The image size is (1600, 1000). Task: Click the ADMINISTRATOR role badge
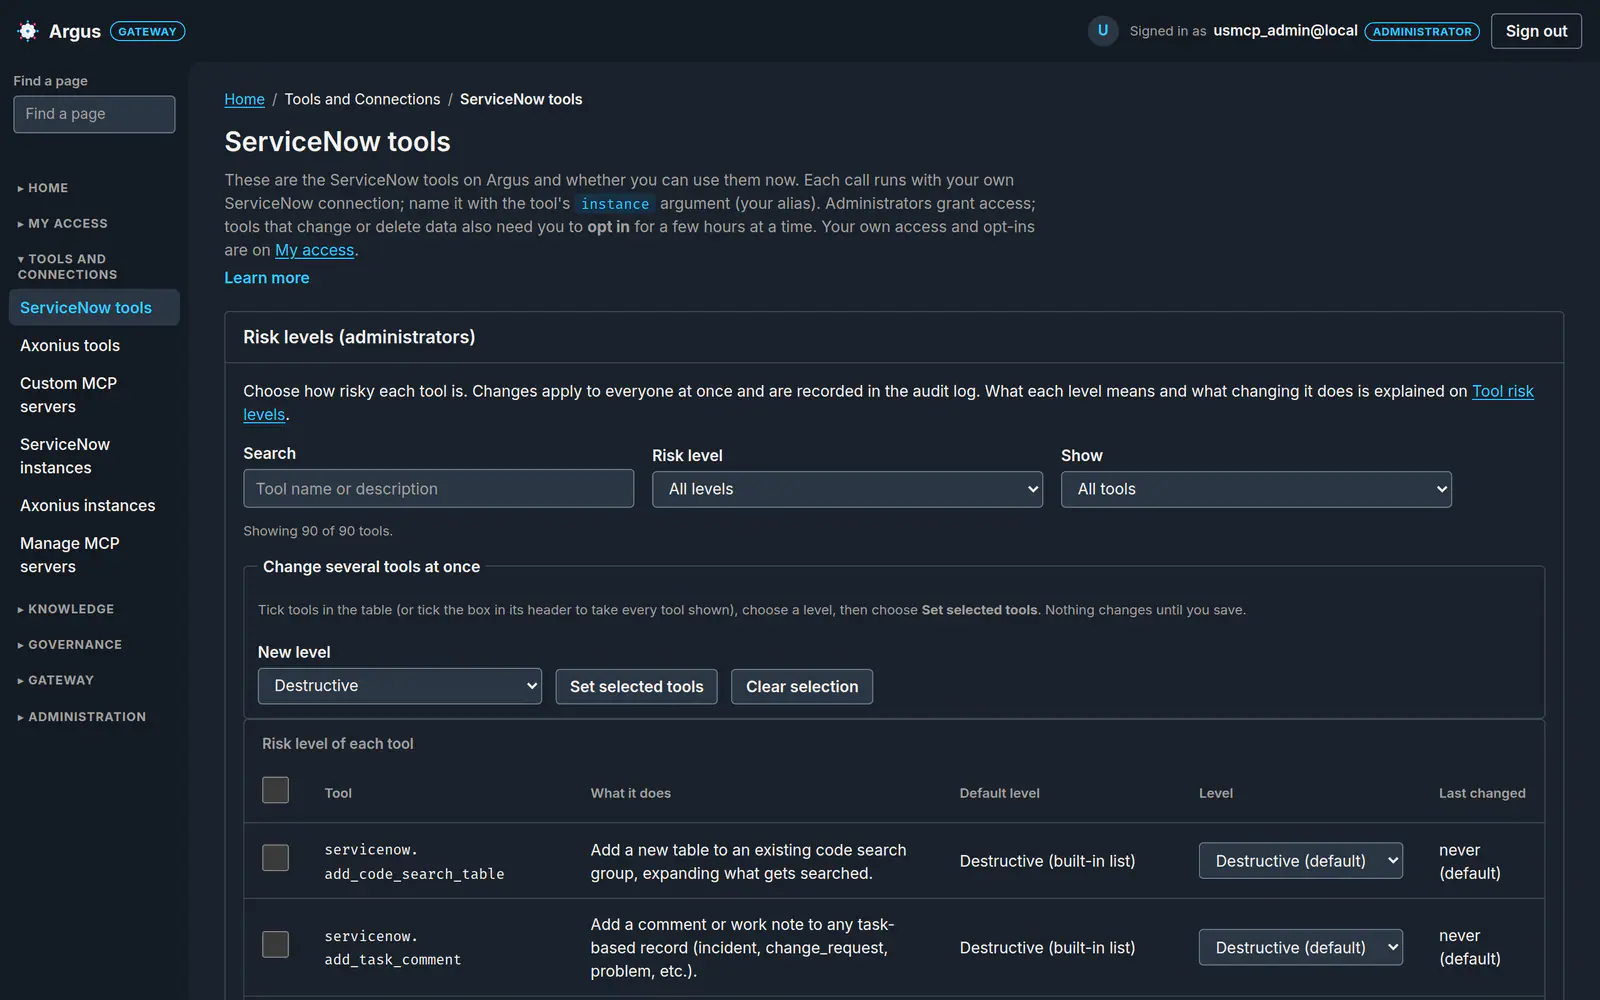(1422, 32)
